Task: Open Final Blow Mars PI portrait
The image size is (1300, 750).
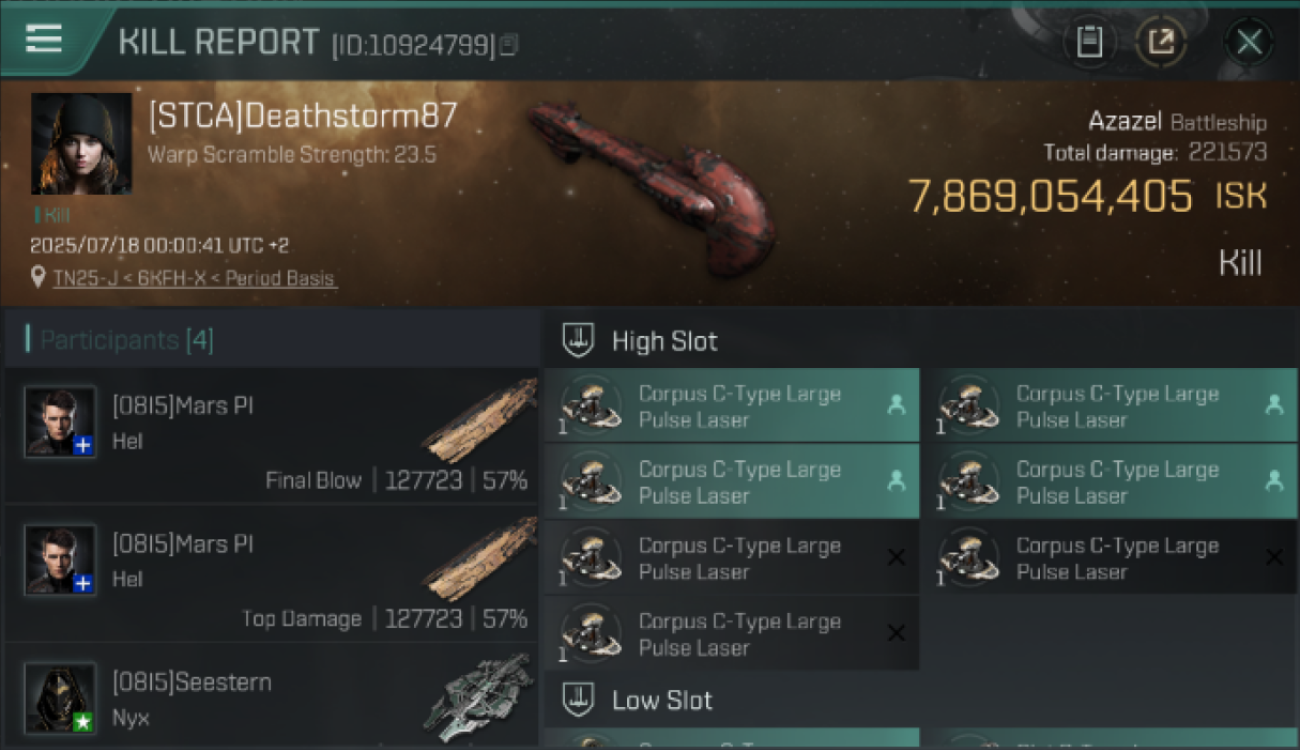Action: pyautogui.click(x=60, y=422)
